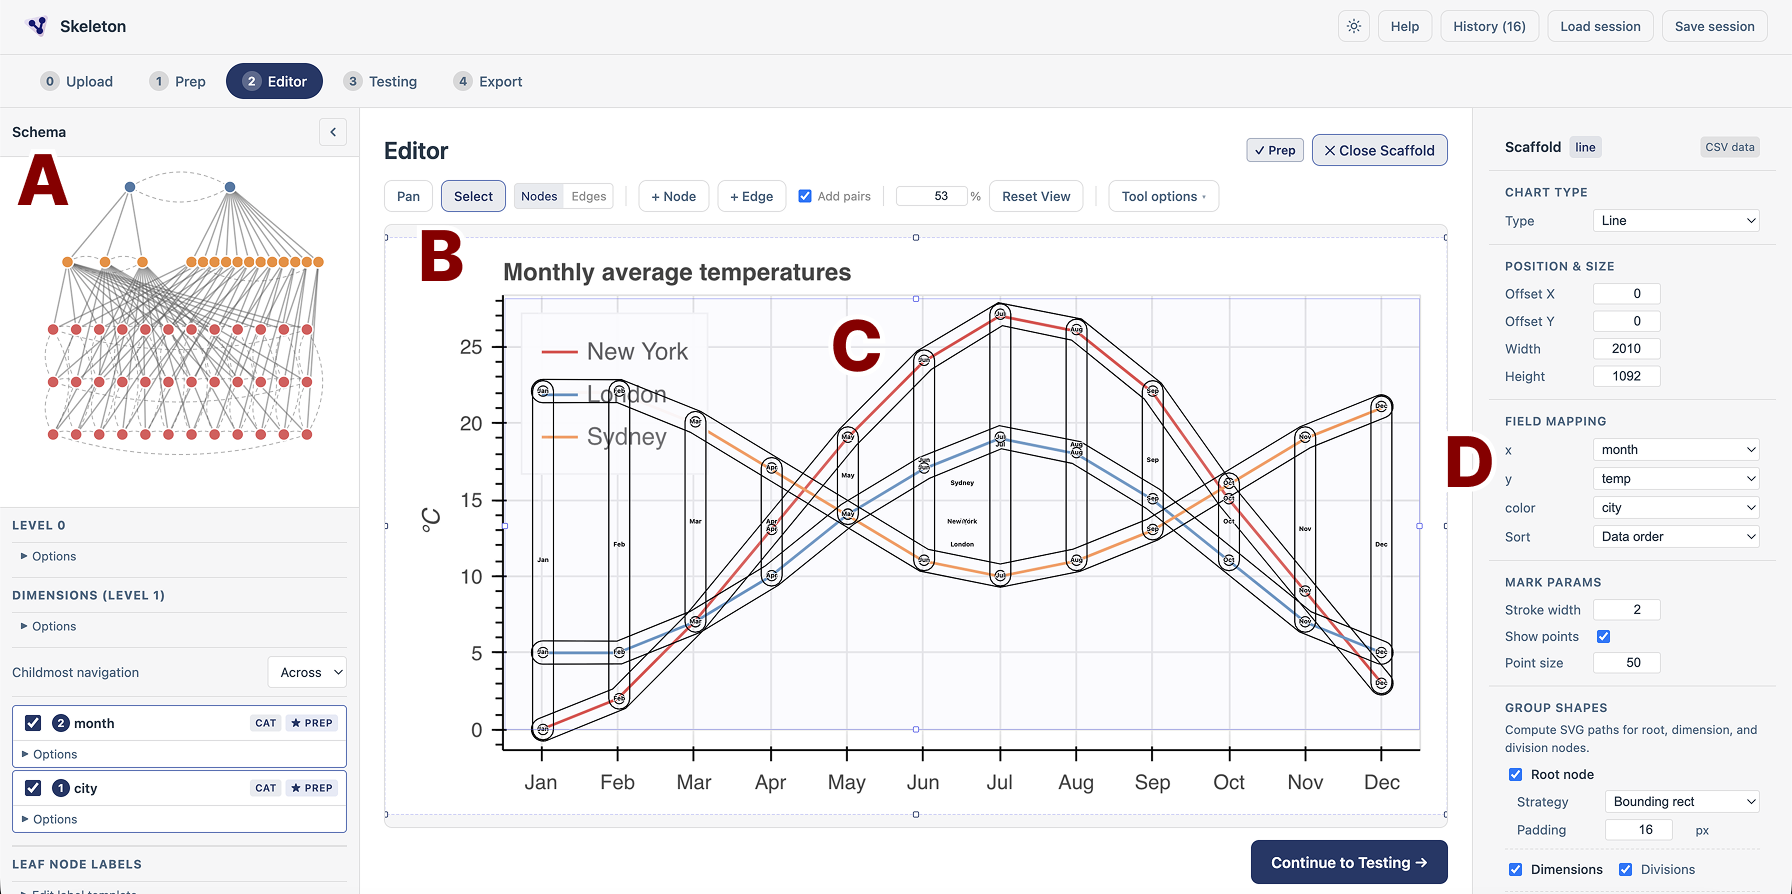Click the CAT badge on month row
The image size is (1792, 894).
pyautogui.click(x=265, y=723)
